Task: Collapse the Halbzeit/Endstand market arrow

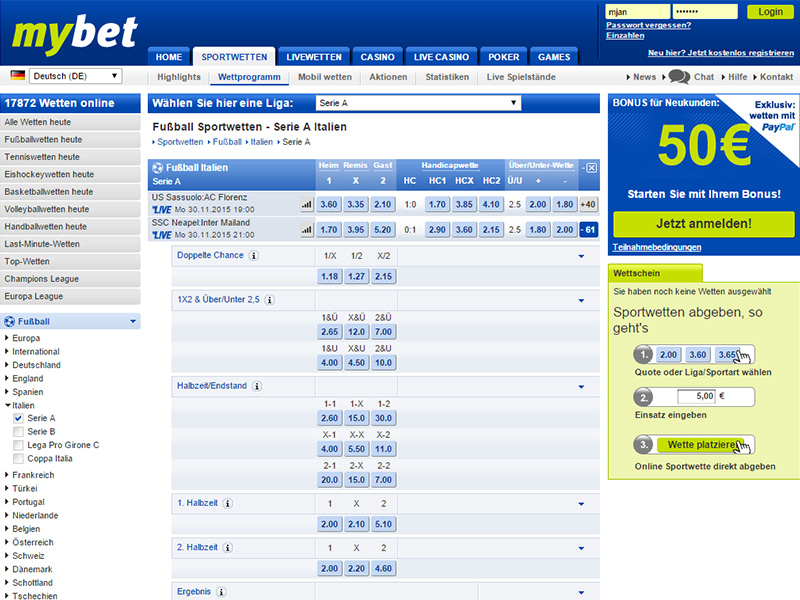Action: [581, 387]
